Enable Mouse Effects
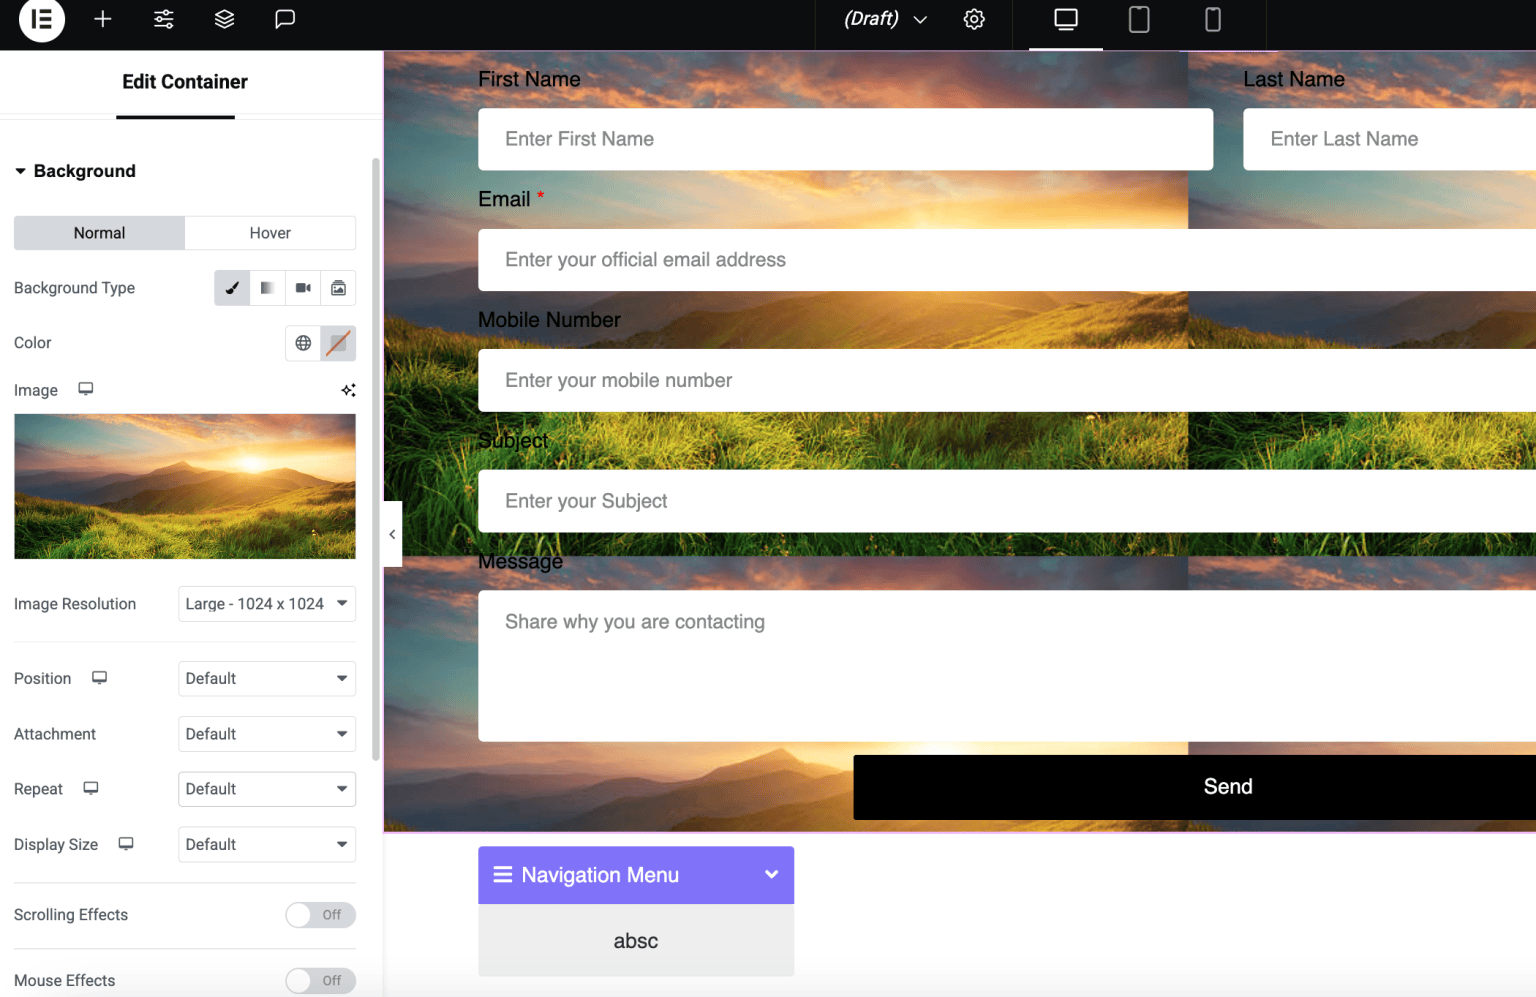Screen dimensions: 1536x997 [320, 980]
